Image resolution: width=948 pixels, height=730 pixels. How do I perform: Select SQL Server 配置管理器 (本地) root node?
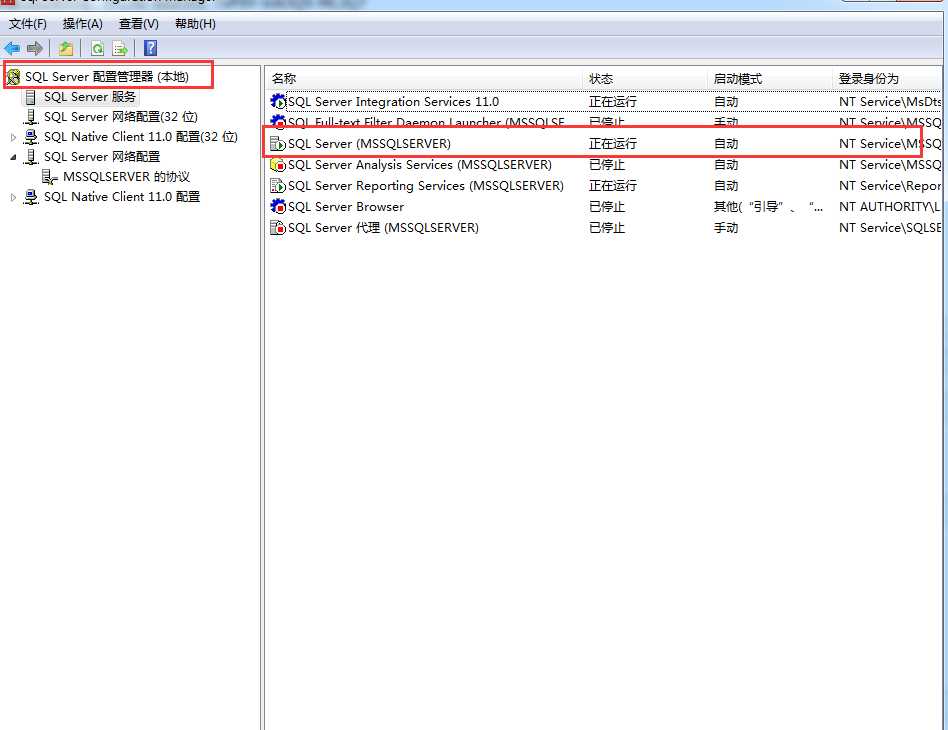(107, 77)
